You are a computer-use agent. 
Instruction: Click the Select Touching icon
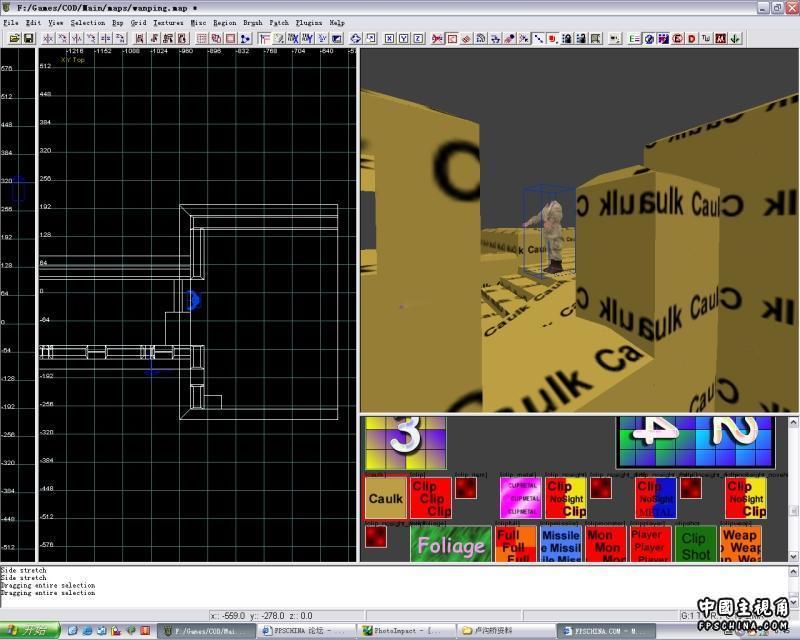click(154, 38)
